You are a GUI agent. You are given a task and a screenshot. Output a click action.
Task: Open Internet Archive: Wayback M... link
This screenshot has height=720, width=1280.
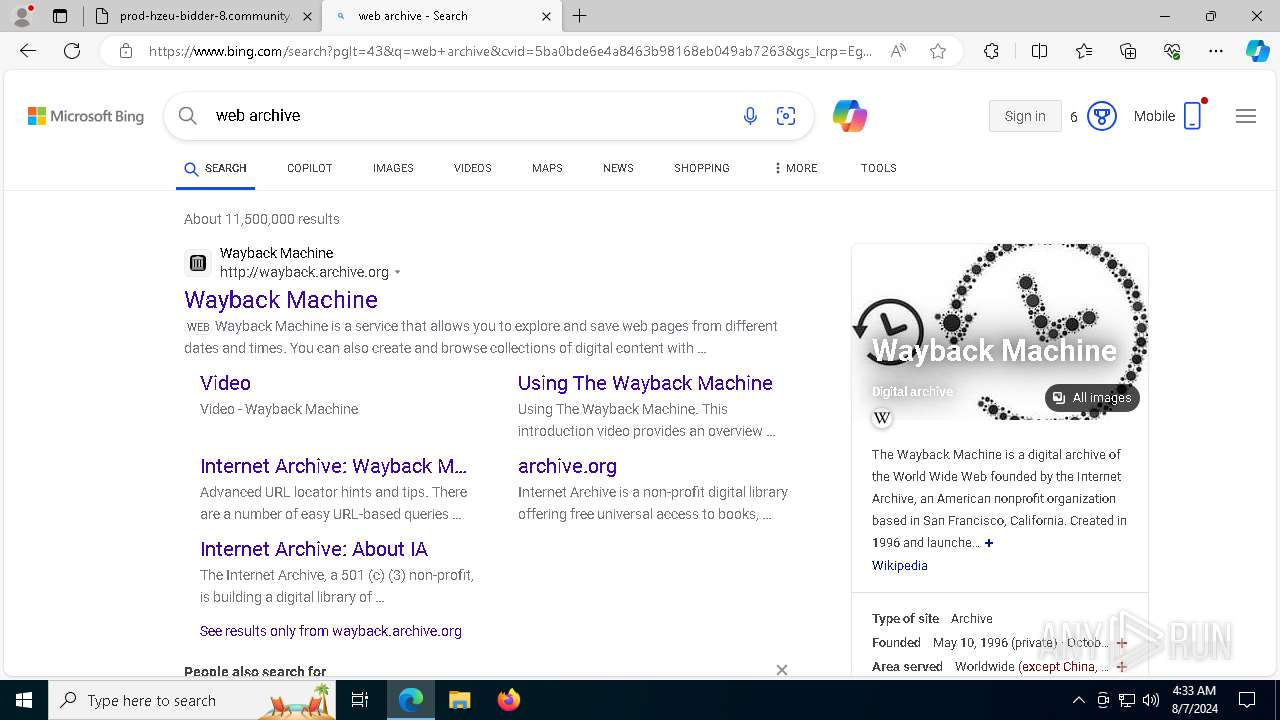pyautogui.click(x=333, y=466)
